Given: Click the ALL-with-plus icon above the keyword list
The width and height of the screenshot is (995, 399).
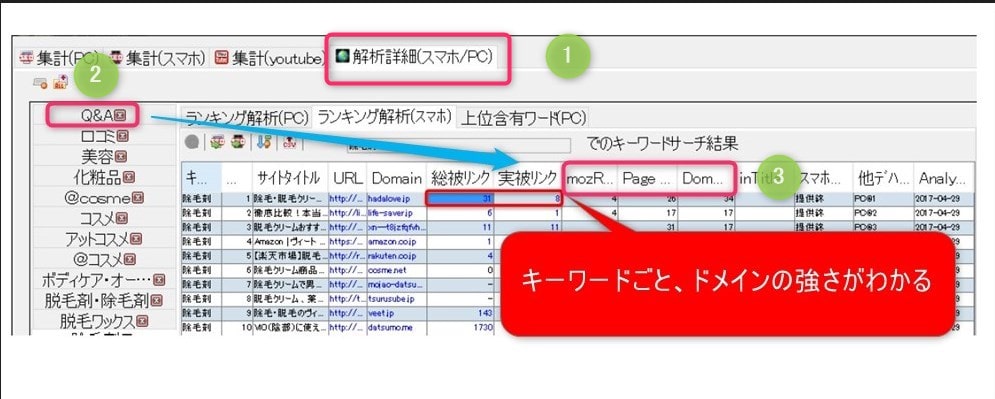Looking at the screenshot, I should [60, 82].
